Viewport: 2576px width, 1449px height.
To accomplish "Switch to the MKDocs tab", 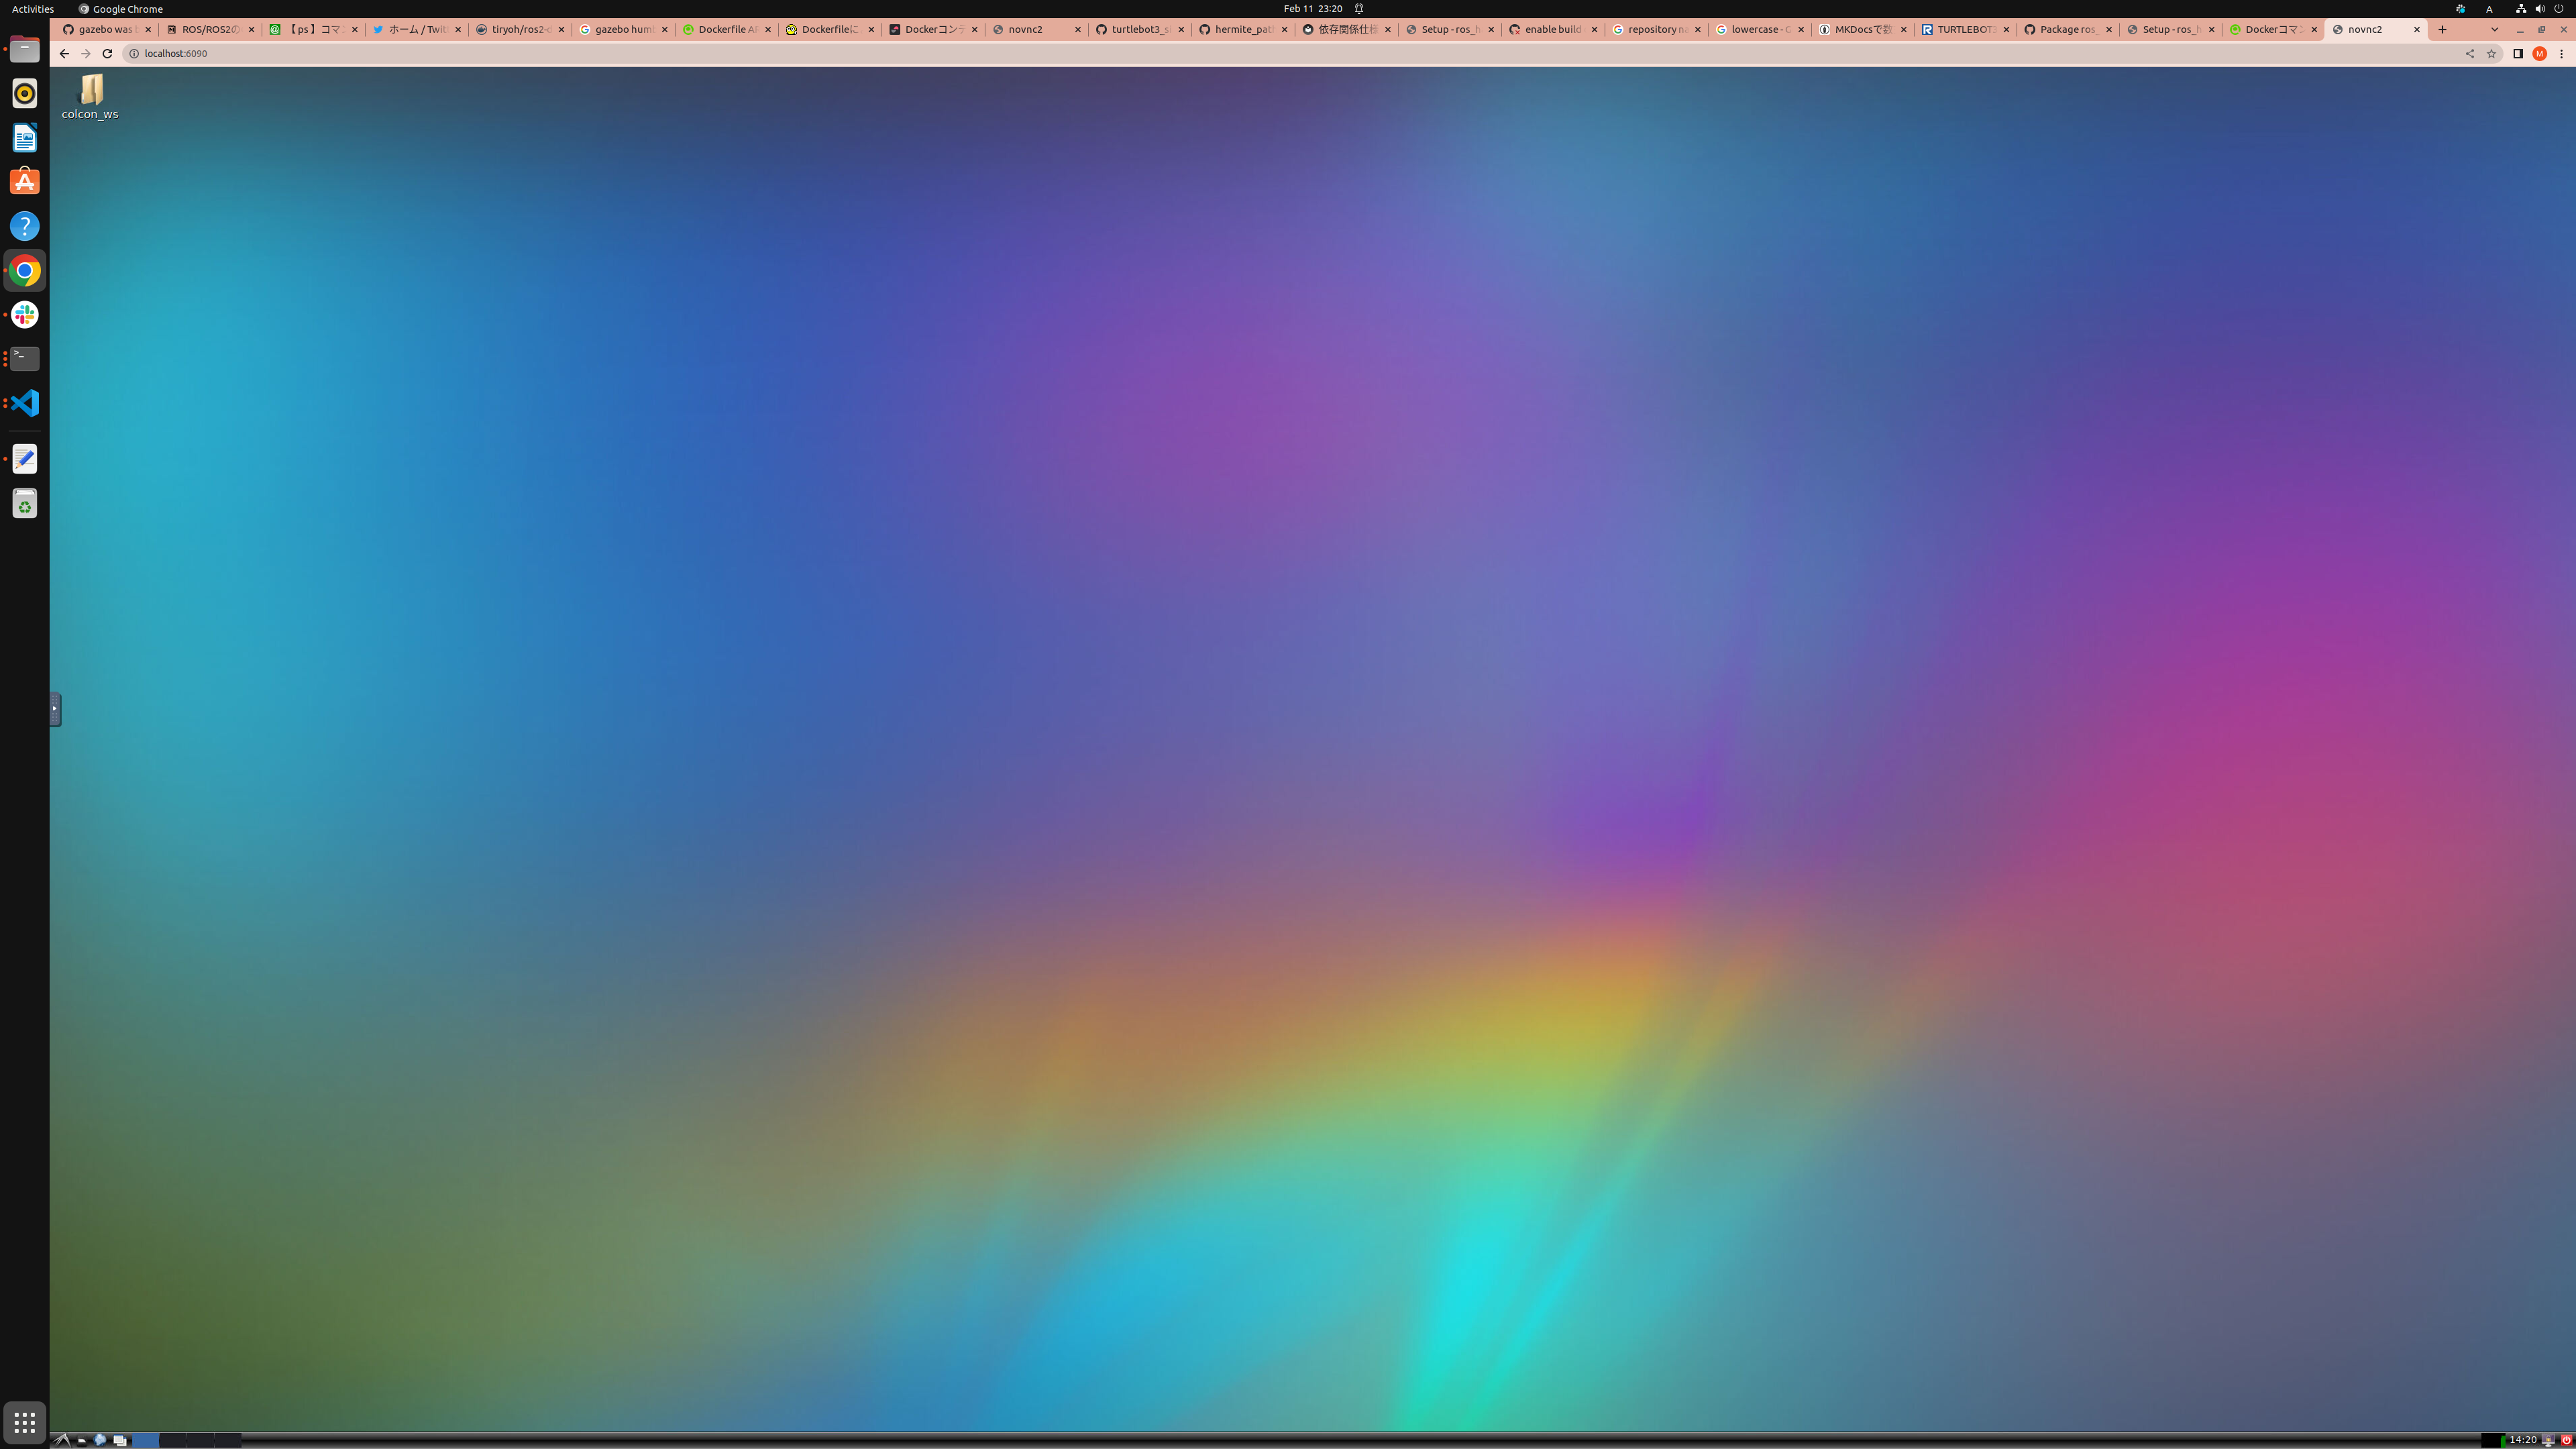I will click(x=1862, y=30).
